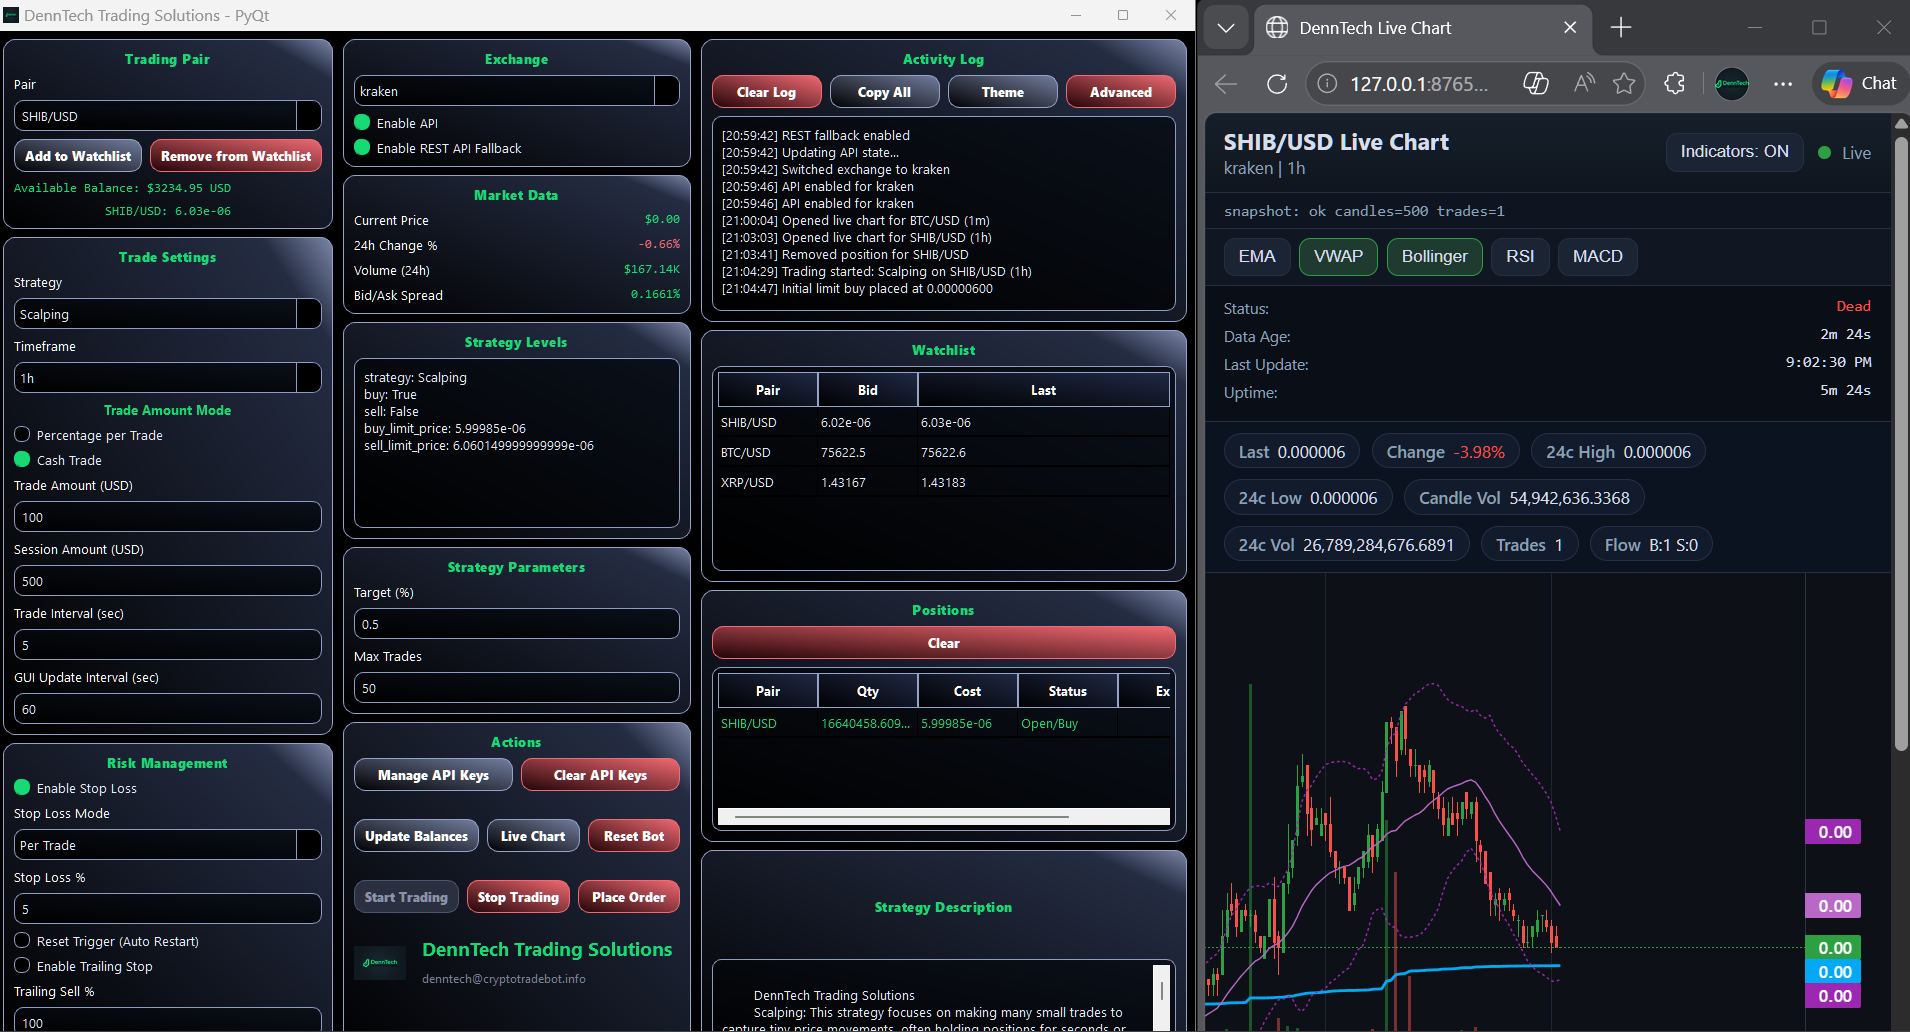Open the browser settings ellipsis menu

(x=1783, y=84)
